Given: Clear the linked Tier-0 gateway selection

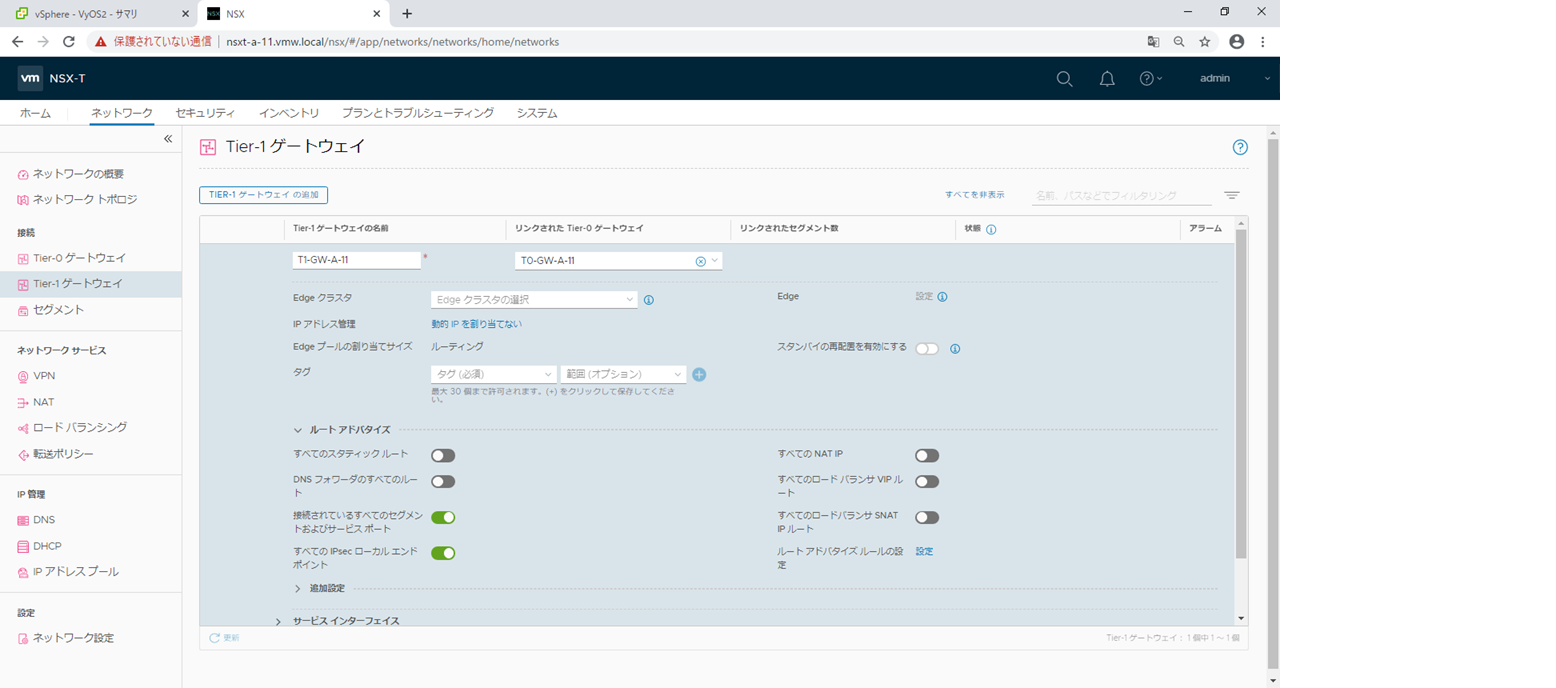Looking at the screenshot, I should point(700,261).
